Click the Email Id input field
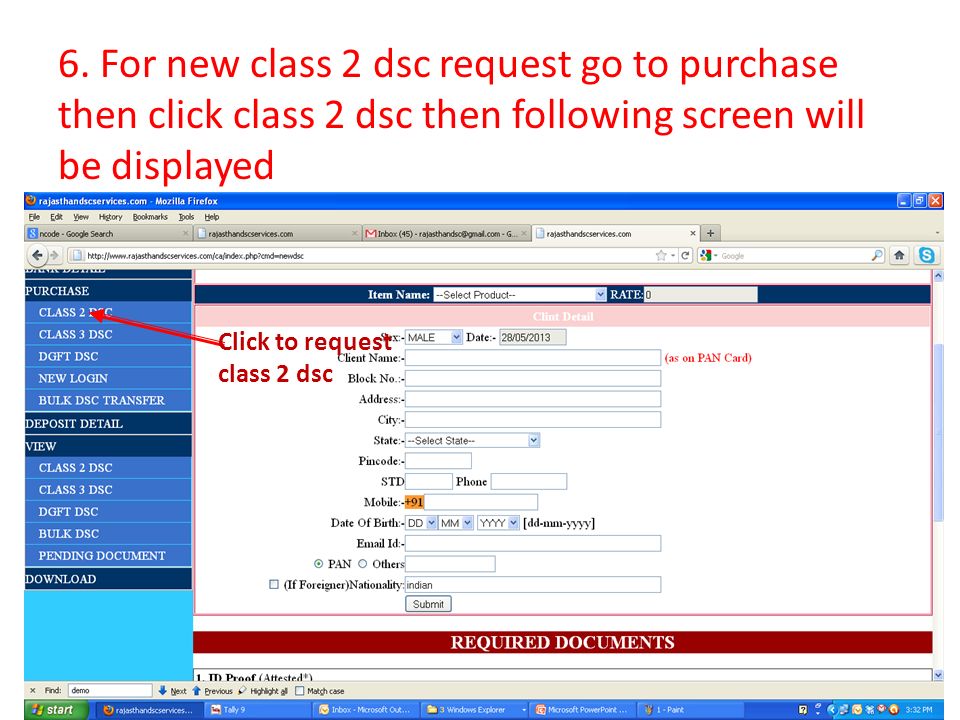This screenshot has width=960, height=720. [x=533, y=543]
